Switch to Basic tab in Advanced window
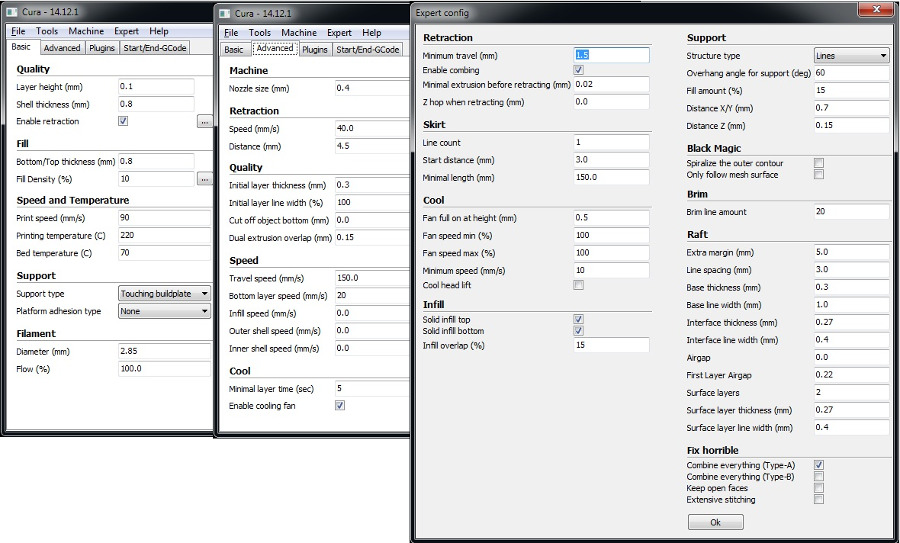This screenshot has height=543, width=900. point(234,49)
